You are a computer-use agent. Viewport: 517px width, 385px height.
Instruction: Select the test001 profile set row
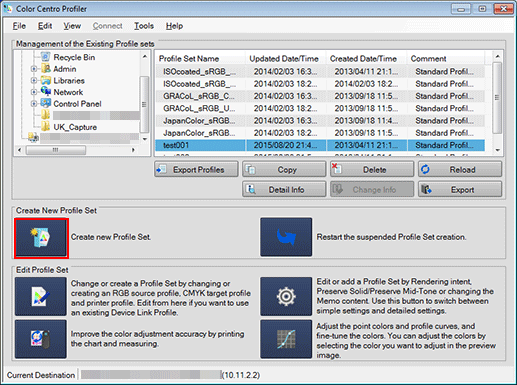click(x=320, y=145)
